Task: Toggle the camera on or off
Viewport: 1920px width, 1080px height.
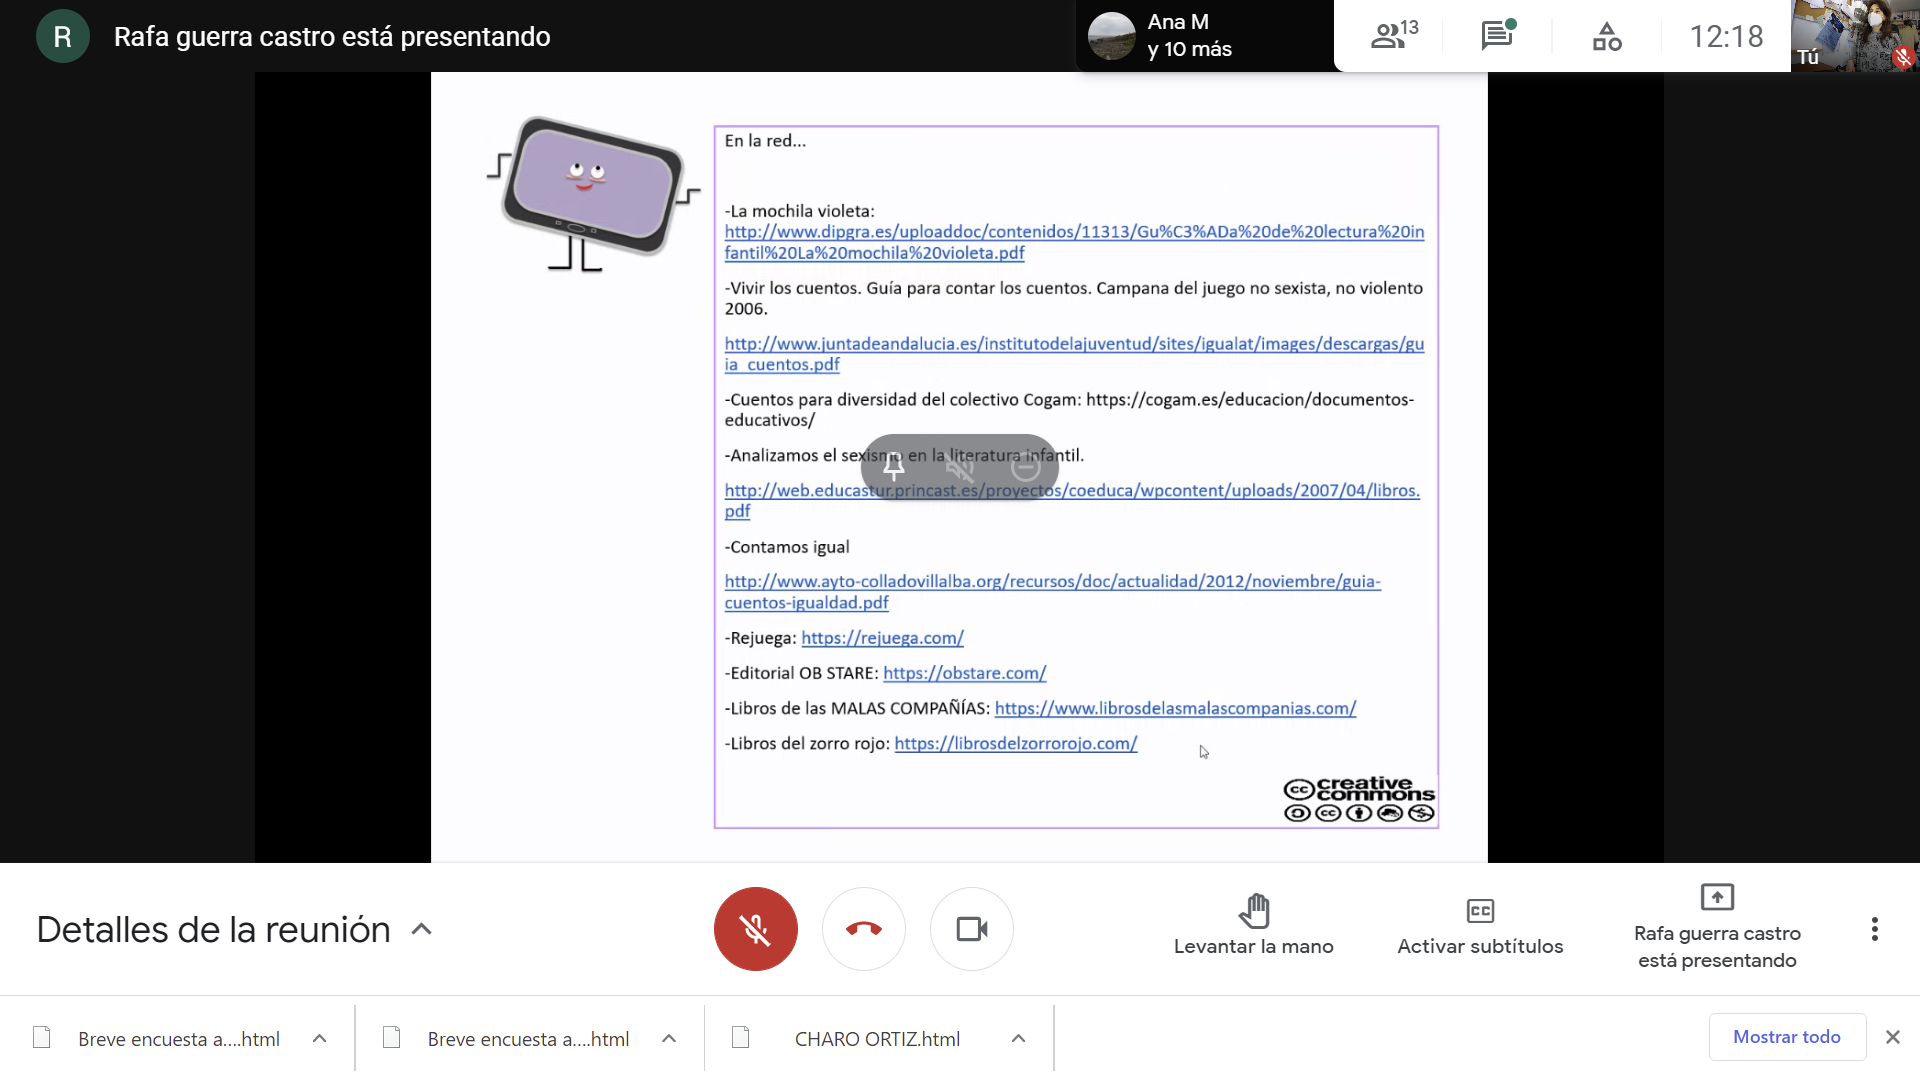Action: point(972,929)
